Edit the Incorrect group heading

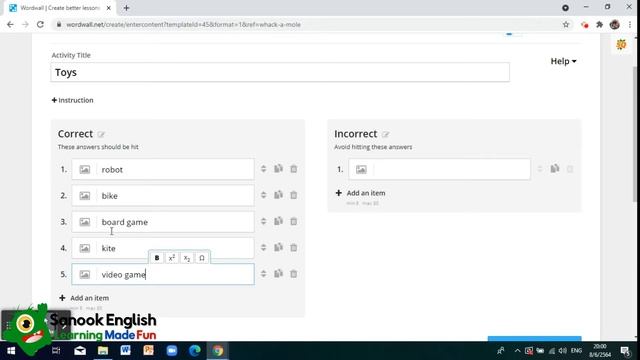coord(386,134)
